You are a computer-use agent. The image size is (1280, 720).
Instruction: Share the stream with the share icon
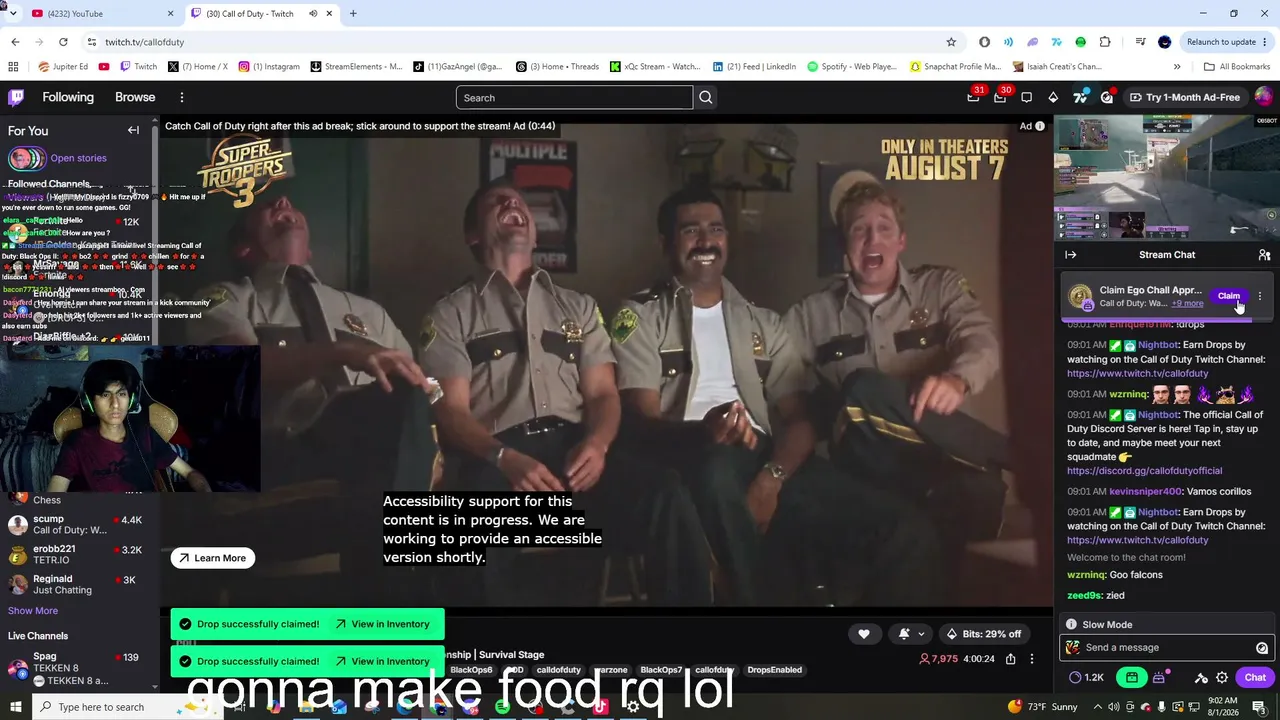point(1011,659)
